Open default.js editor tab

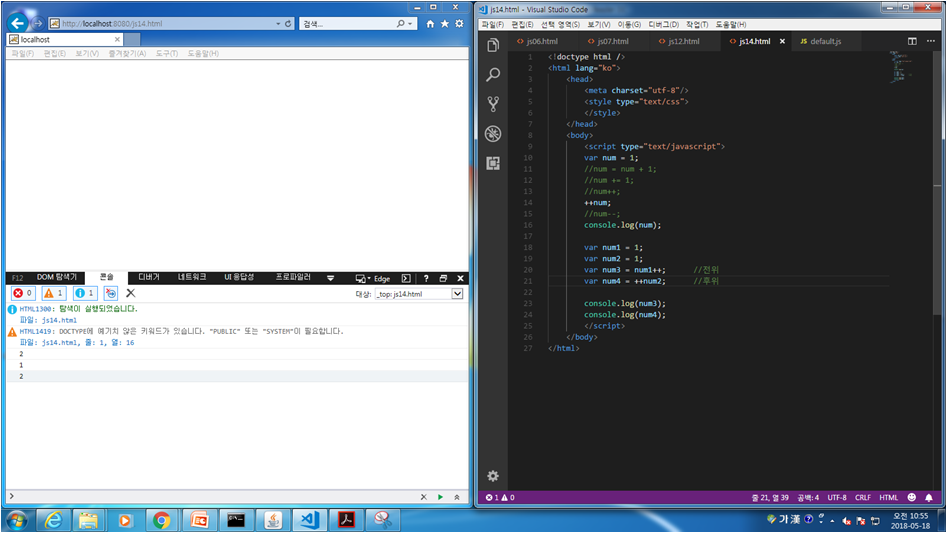point(825,41)
